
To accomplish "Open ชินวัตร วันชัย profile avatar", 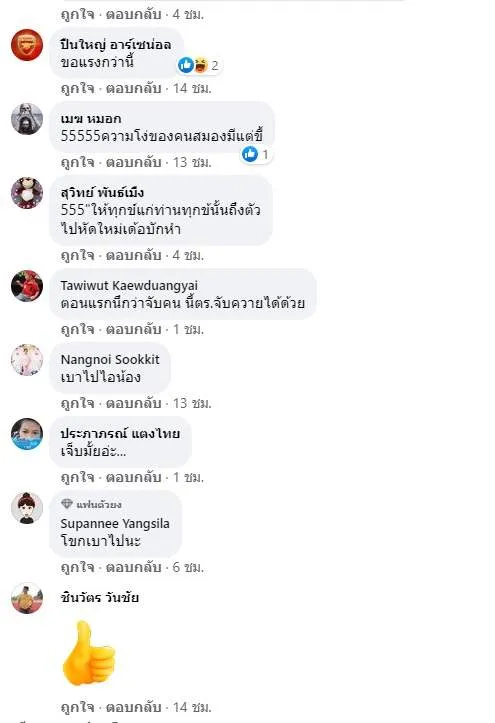I will (27, 598).
